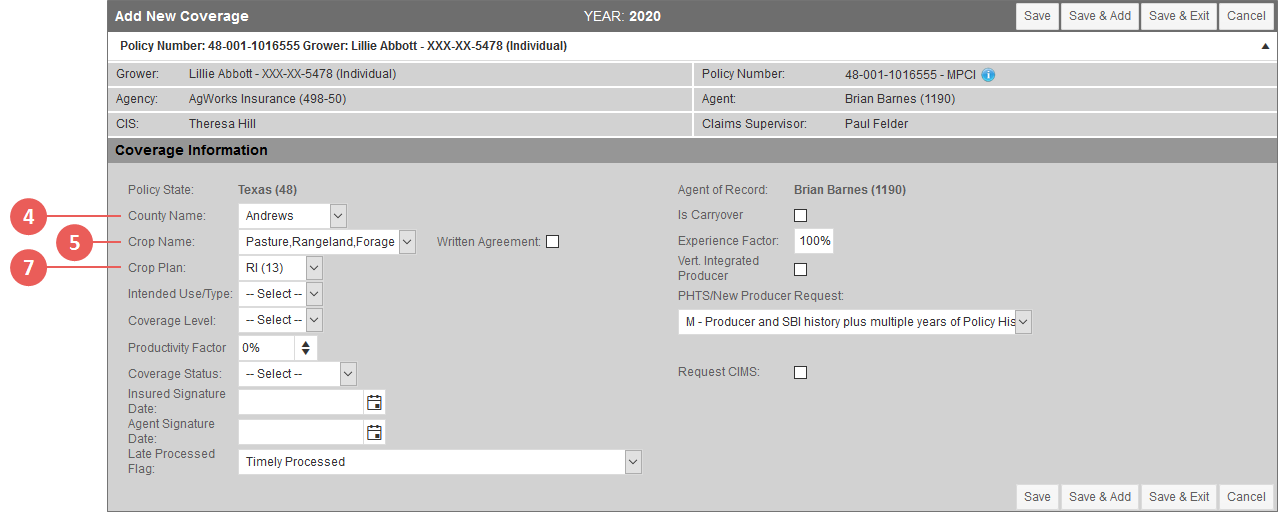Click the bottom Cancel button
This screenshot has width=1278, height=512.
[x=1246, y=497]
